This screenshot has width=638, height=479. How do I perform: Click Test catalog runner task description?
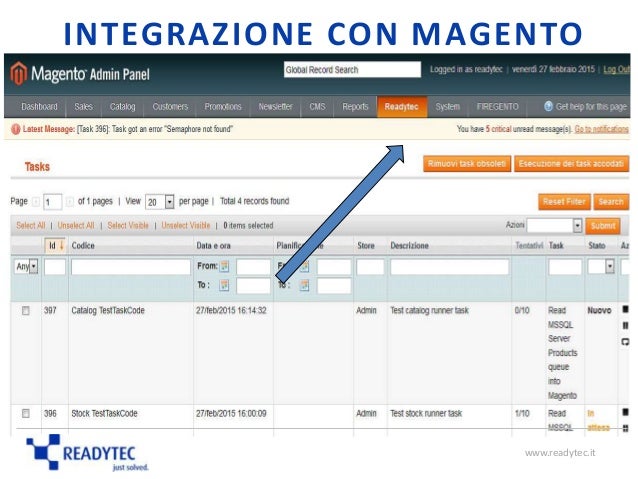pos(429,311)
